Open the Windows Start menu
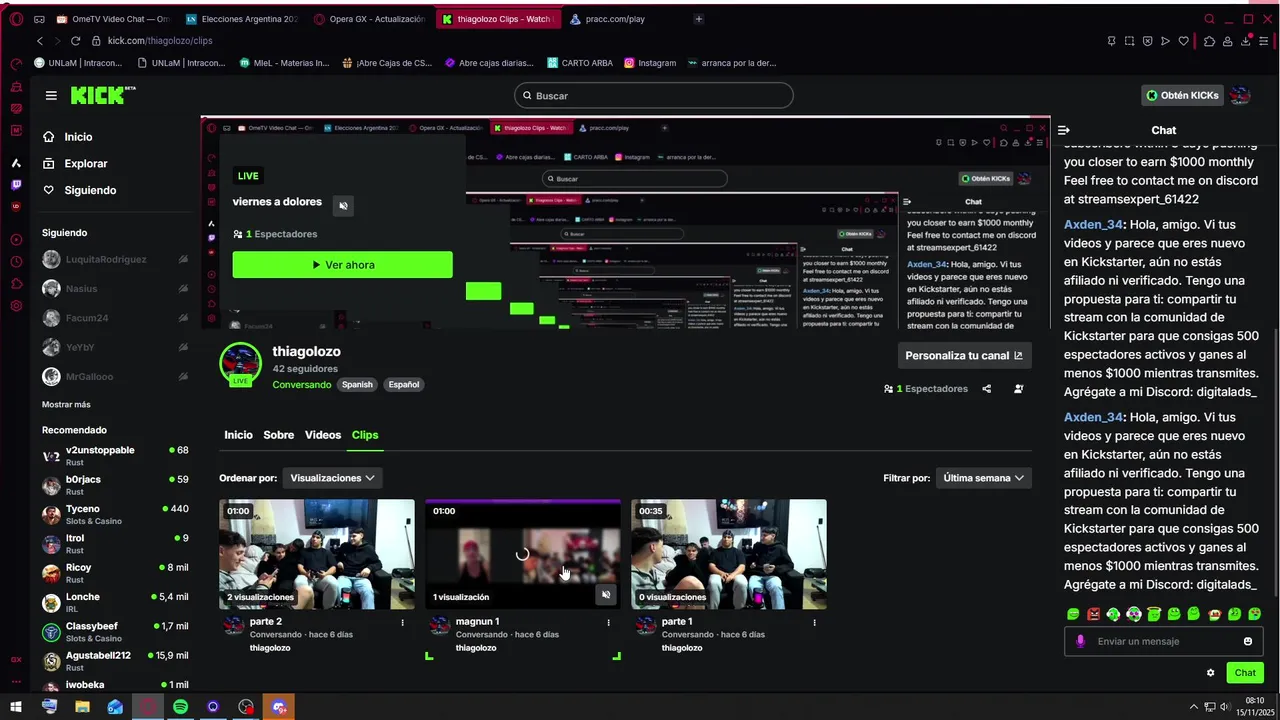The height and width of the screenshot is (720, 1280). pyautogui.click(x=16, y=707)
